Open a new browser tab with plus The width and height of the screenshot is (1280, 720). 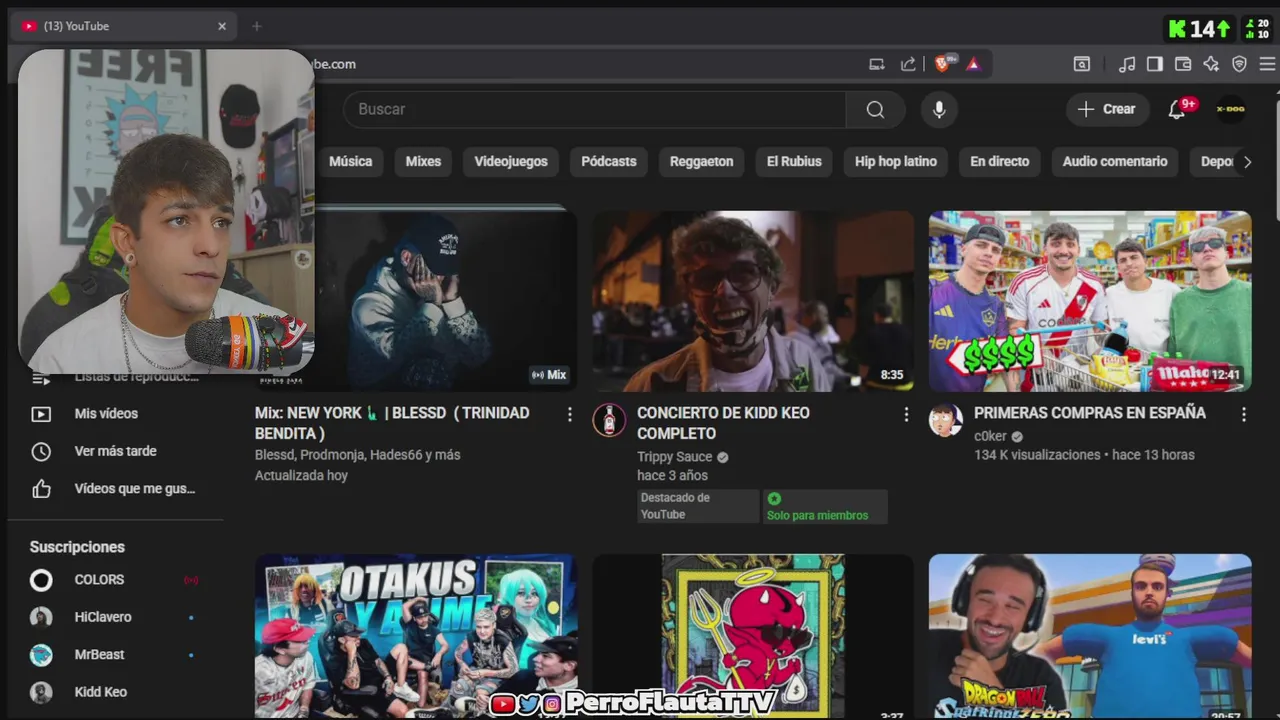click(x=256, y=26)
